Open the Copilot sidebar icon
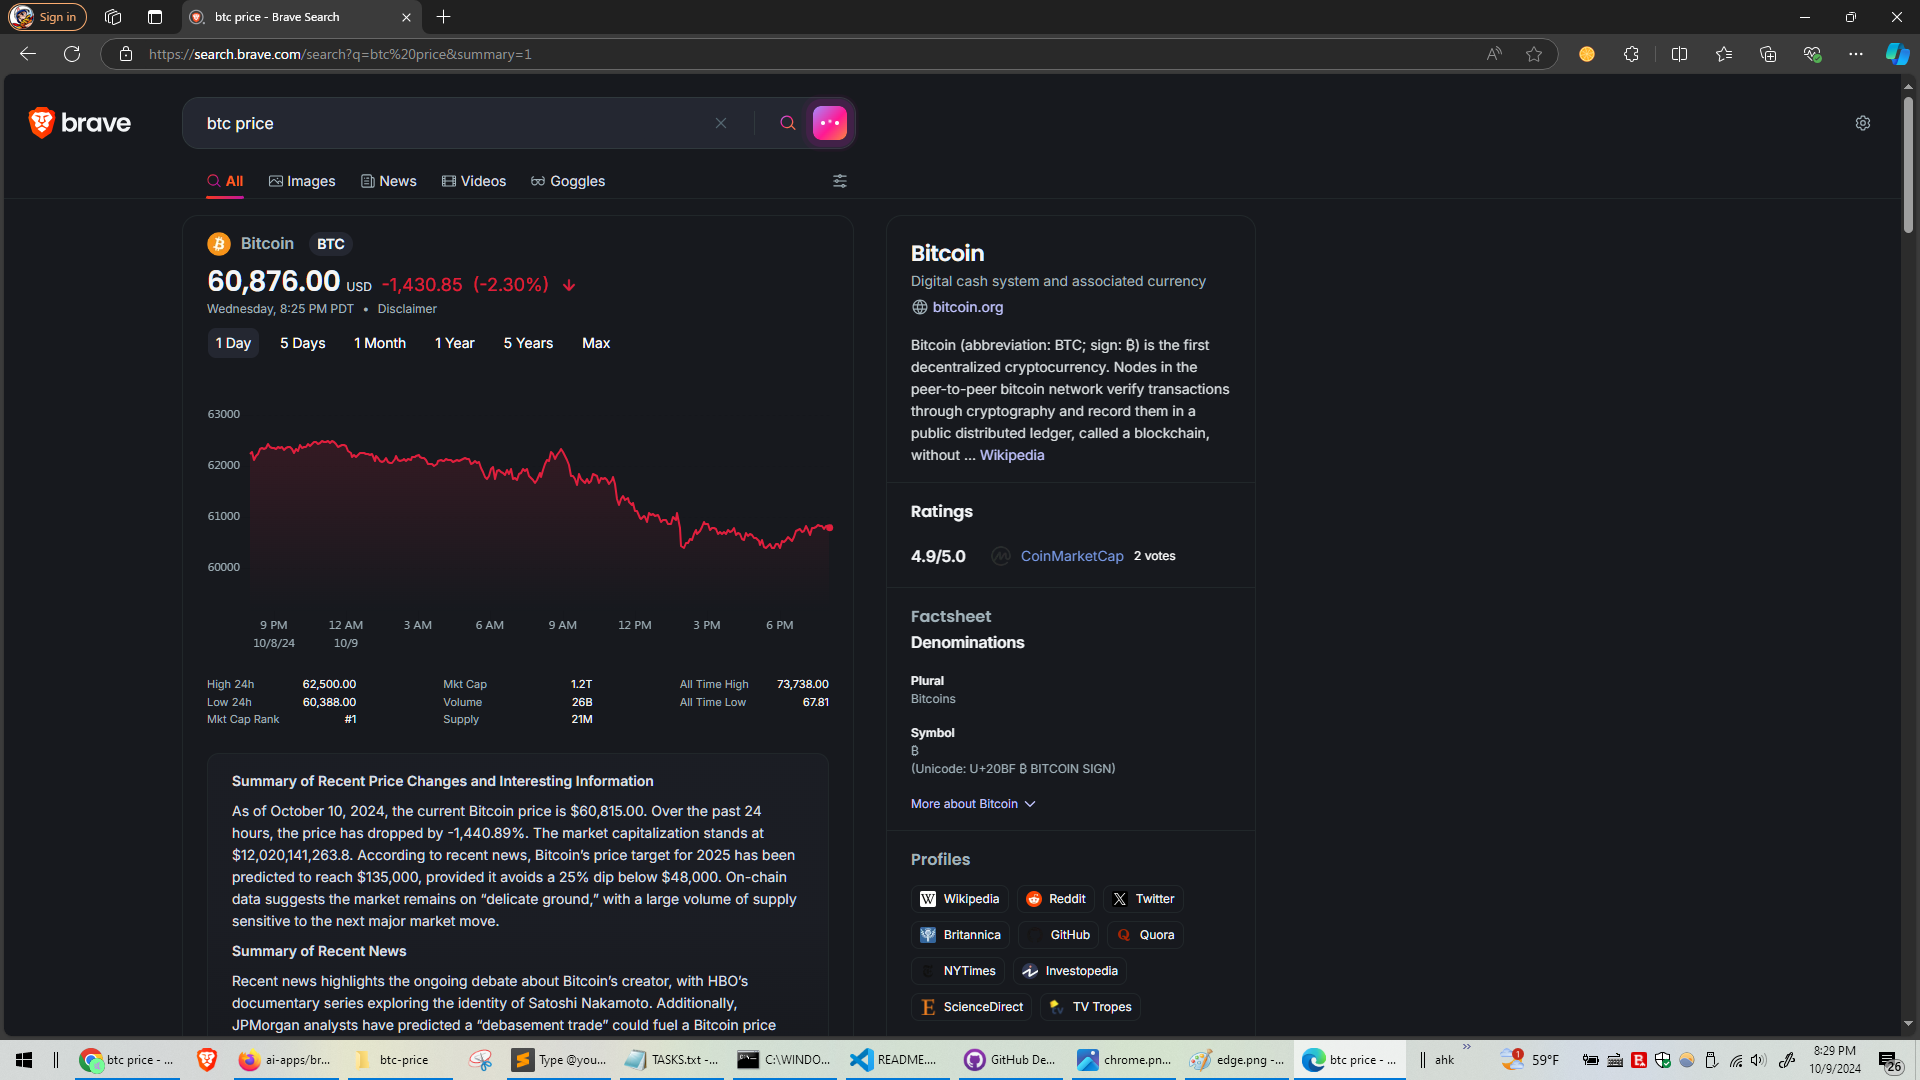This screenshot has width=1920, height=1080. coord(1897,54)
